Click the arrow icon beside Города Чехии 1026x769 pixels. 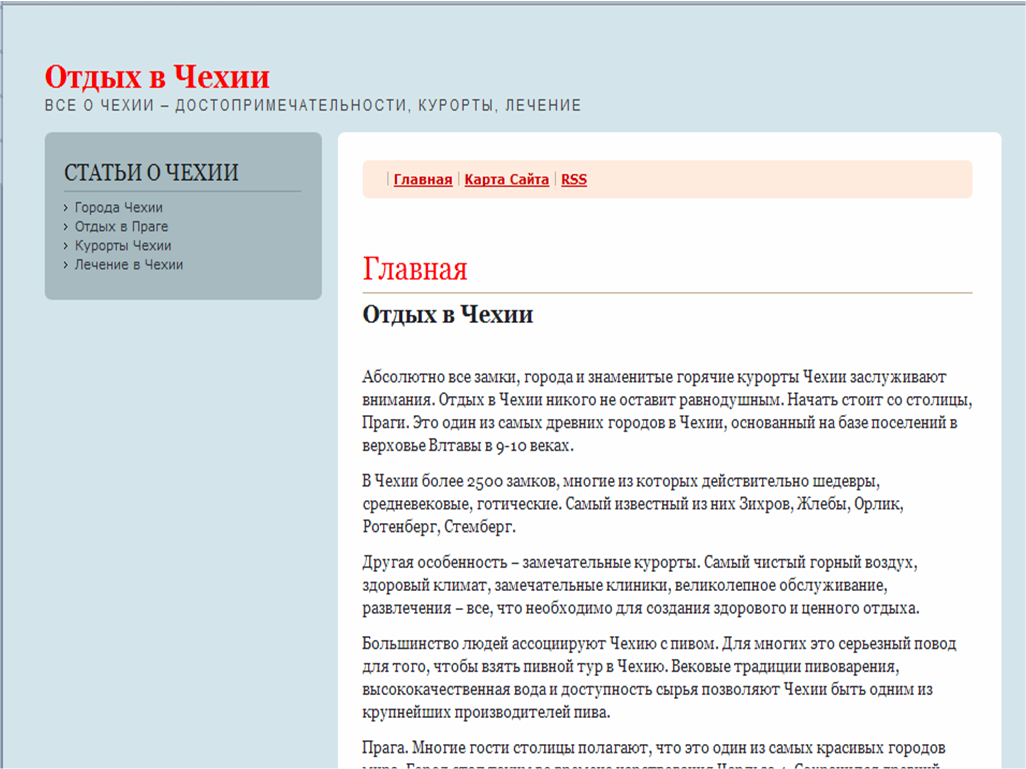[x=66, y=208]
